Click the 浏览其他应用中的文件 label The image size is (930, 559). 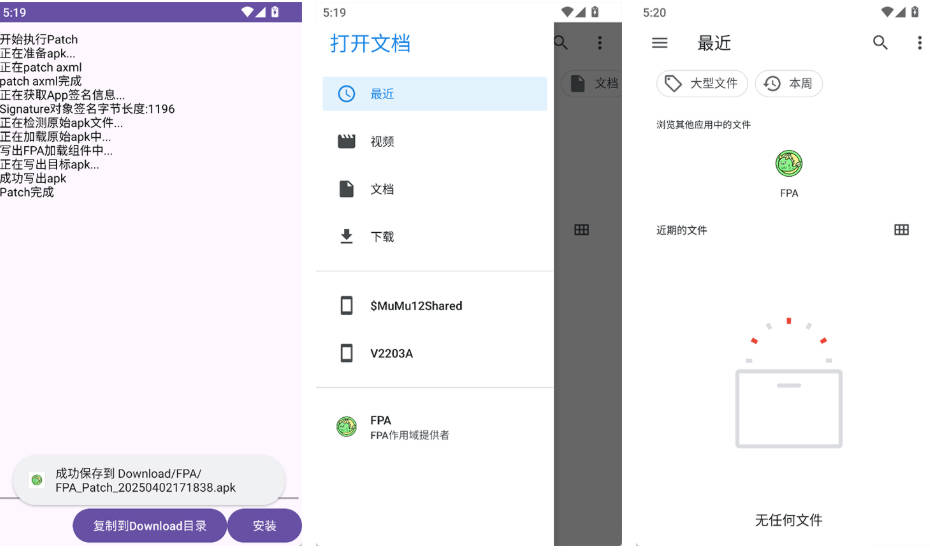tap(703, 125)
